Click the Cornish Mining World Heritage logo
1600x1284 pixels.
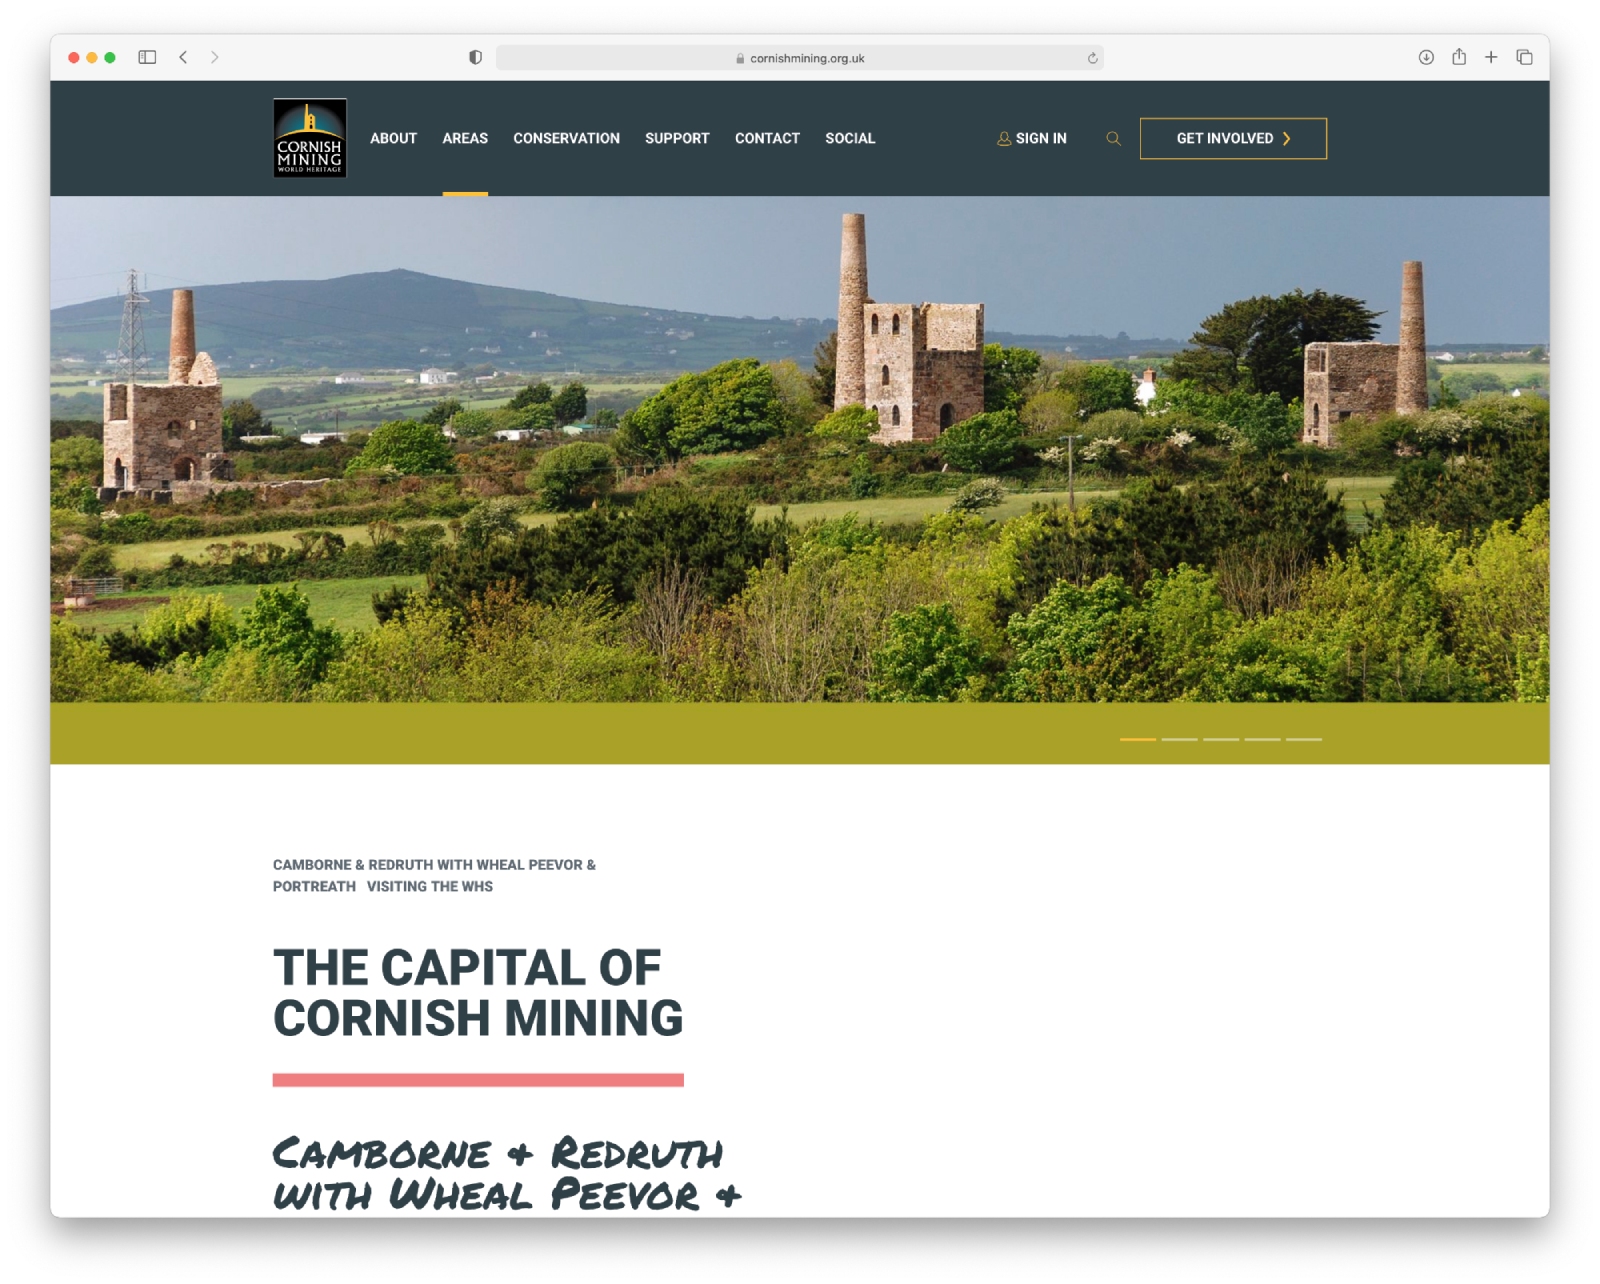(310, 138)
